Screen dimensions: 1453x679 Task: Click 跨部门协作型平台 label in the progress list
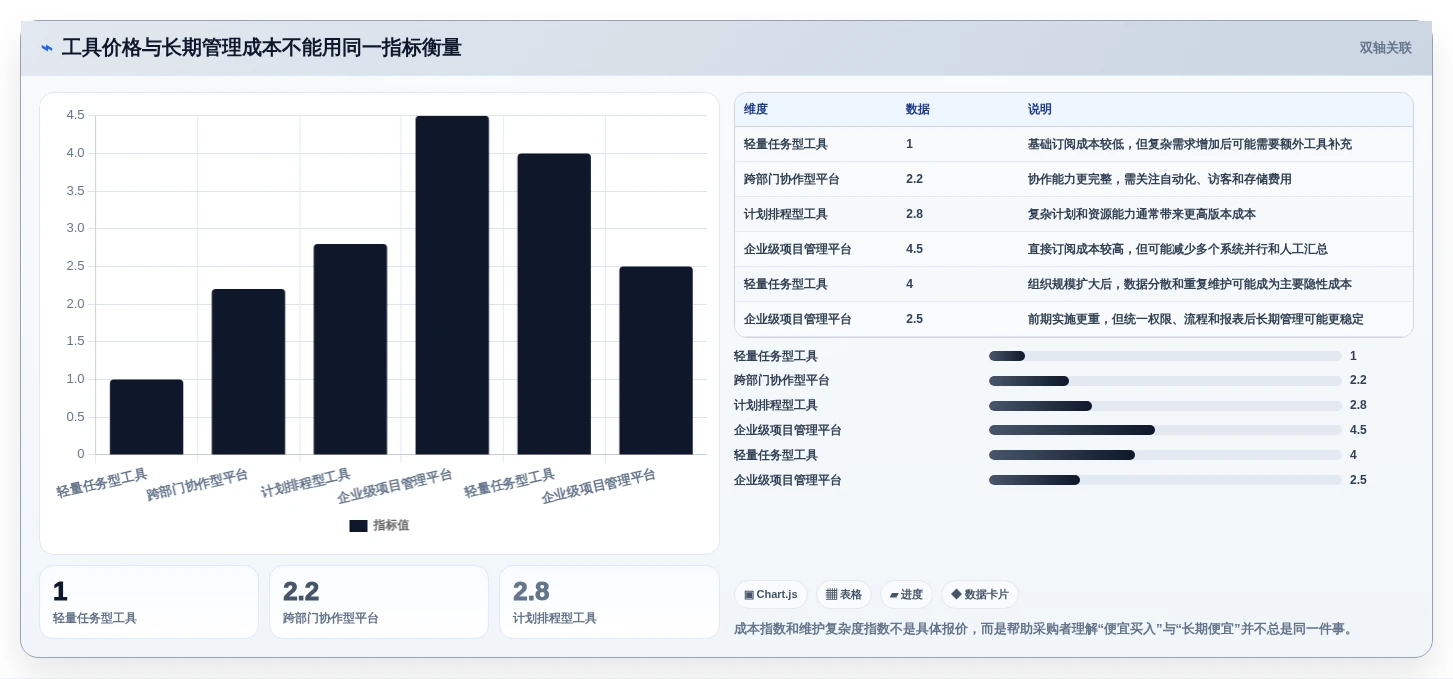782,380
